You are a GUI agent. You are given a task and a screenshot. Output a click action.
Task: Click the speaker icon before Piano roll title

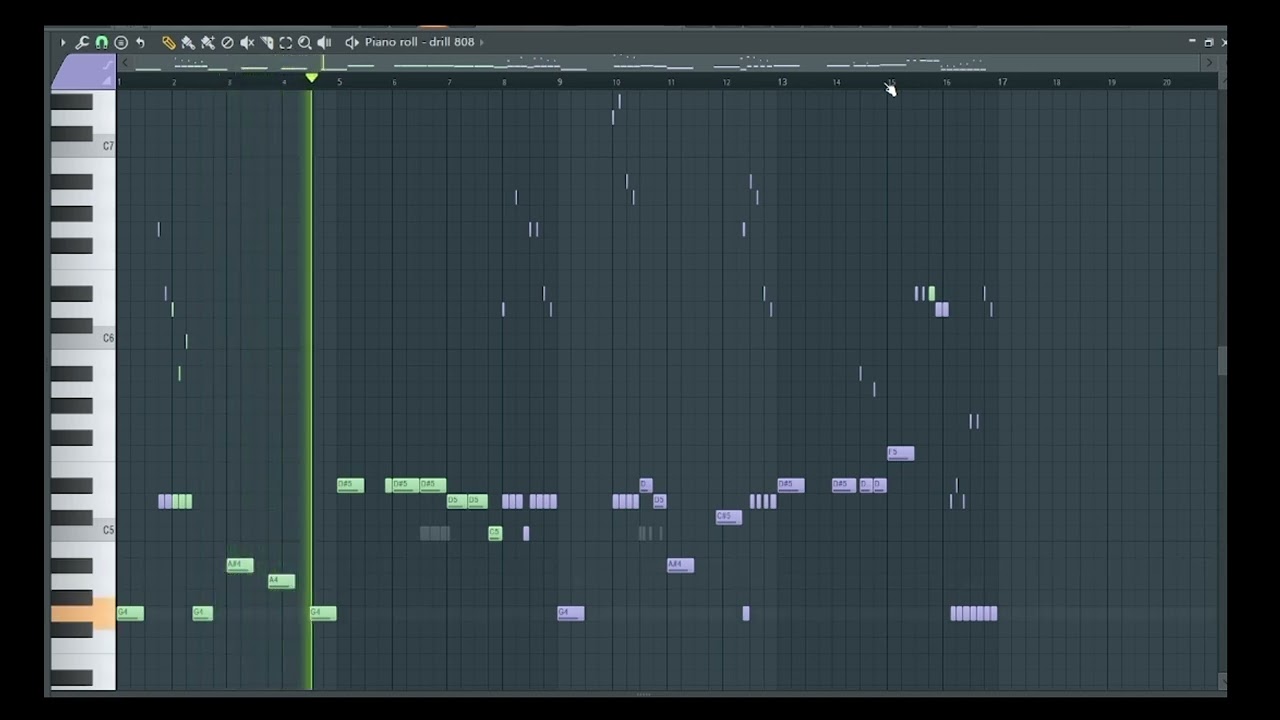(x=351, y=42)
